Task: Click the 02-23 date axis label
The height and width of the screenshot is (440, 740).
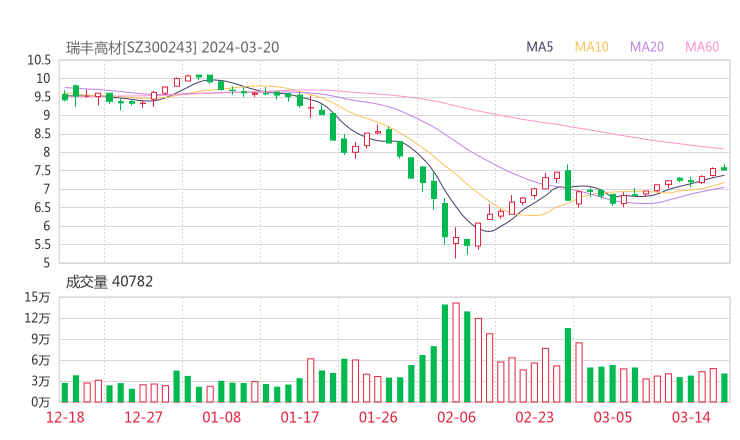Action: (x=534, y=417)
